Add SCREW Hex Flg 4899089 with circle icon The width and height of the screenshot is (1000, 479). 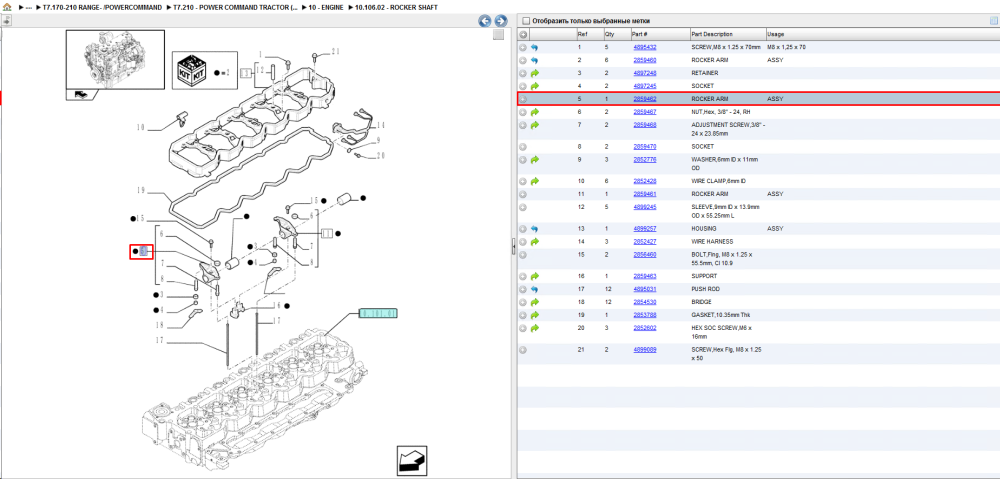click(523, 350)
